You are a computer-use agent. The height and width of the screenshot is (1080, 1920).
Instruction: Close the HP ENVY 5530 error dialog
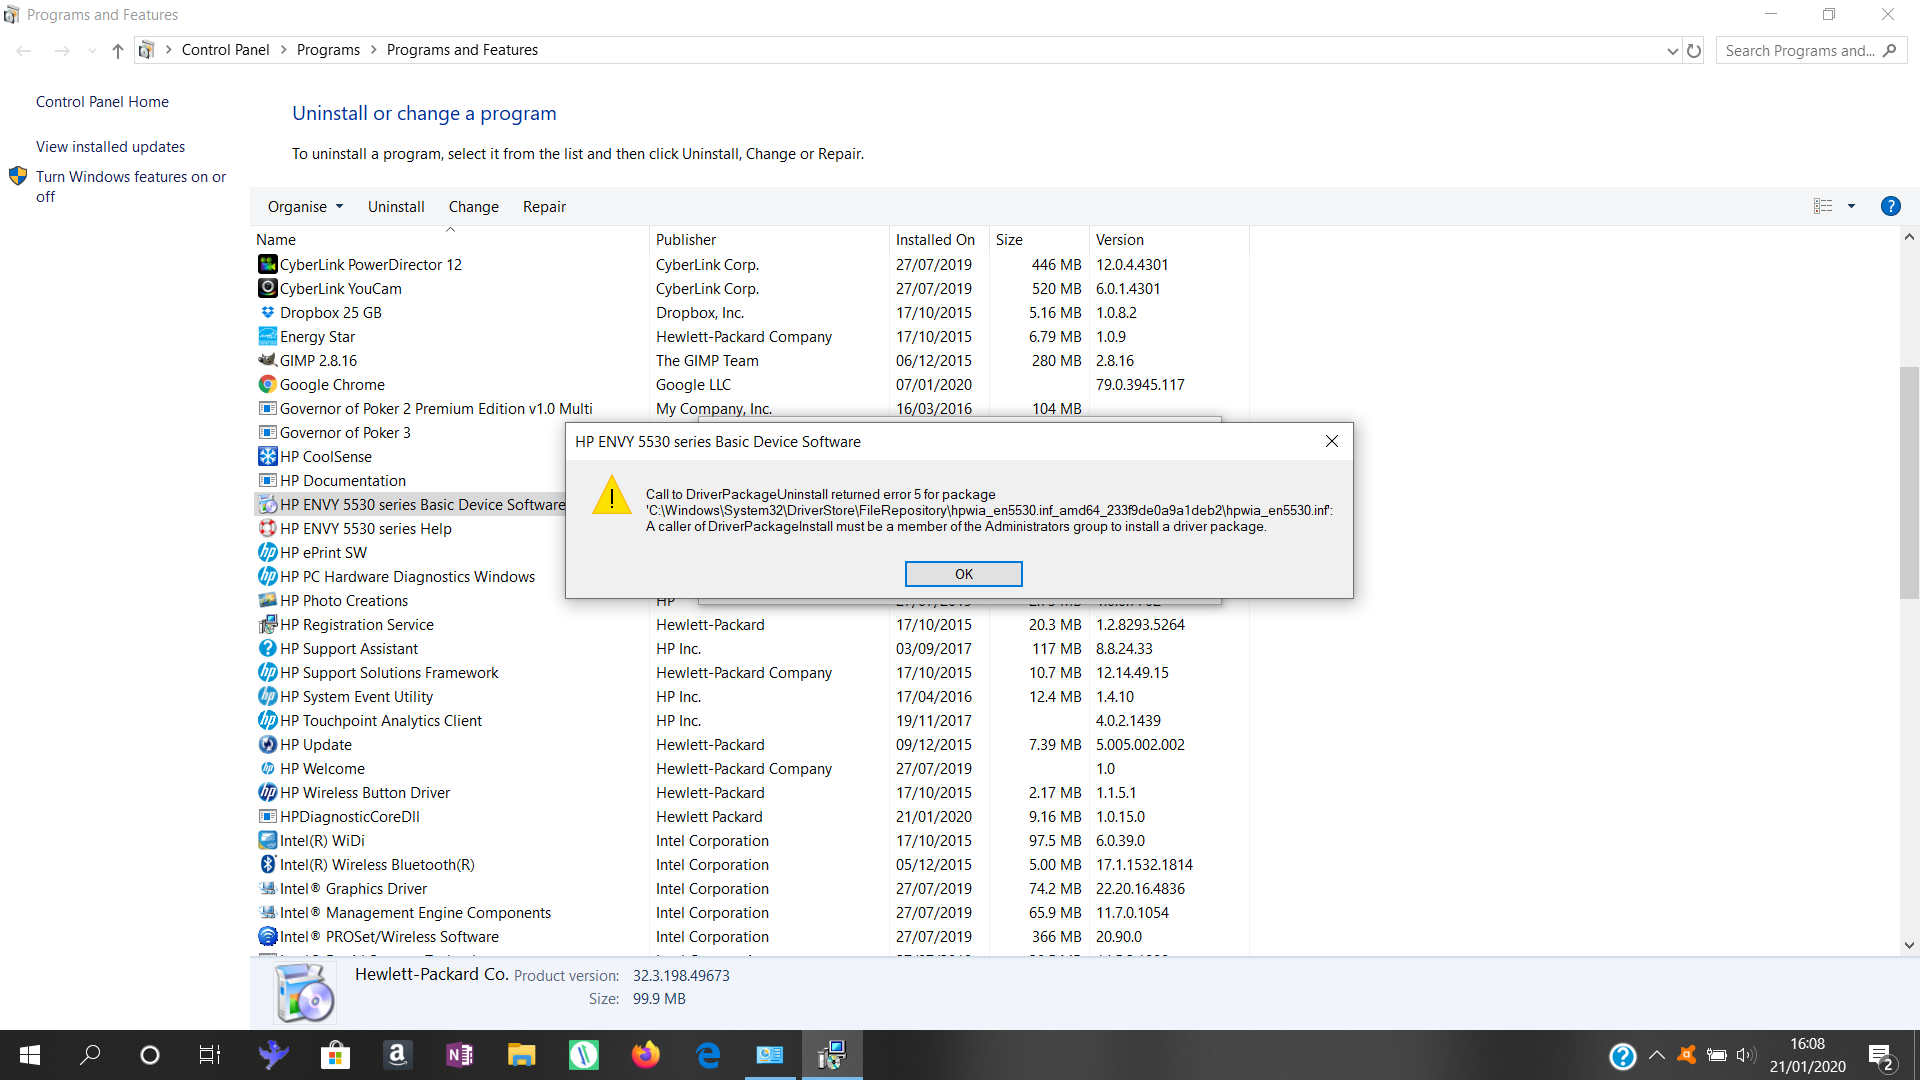click(1331, 441)
